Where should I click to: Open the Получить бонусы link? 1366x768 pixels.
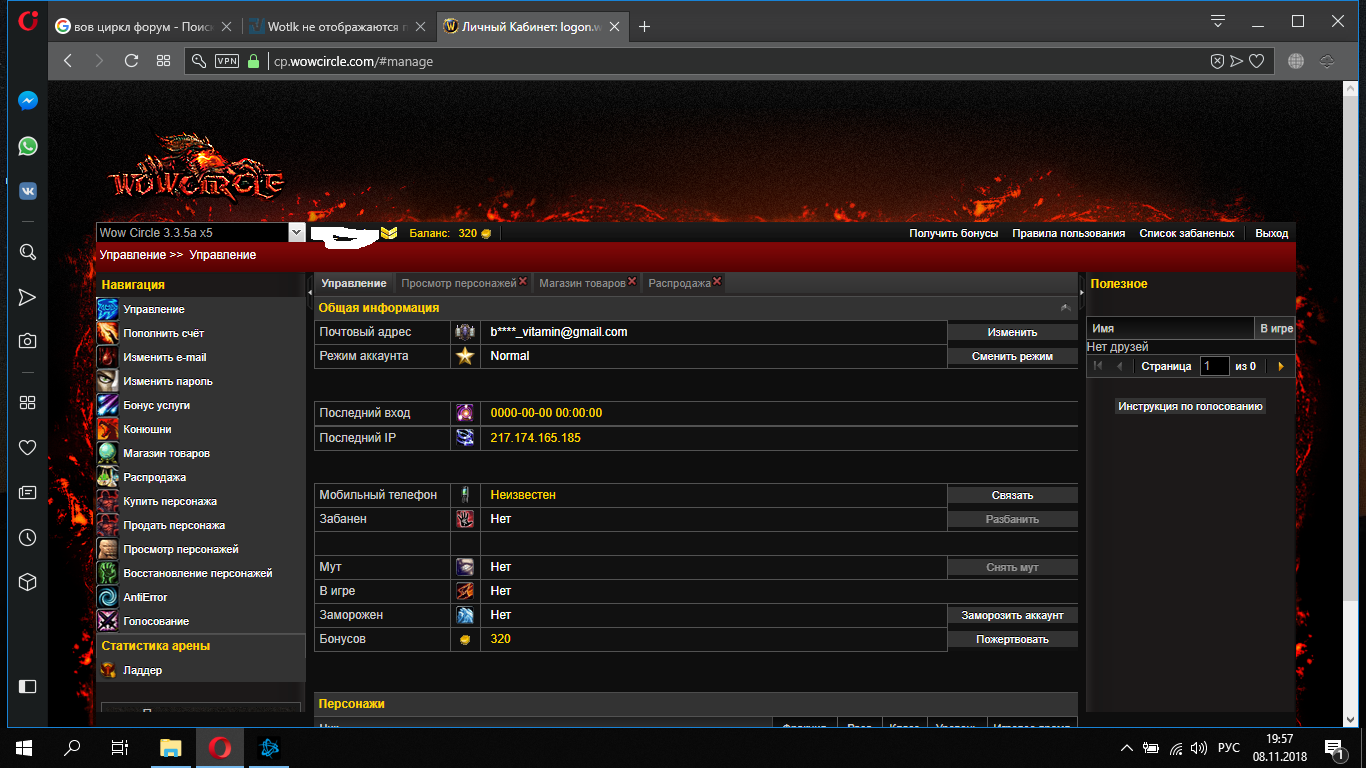953,233
